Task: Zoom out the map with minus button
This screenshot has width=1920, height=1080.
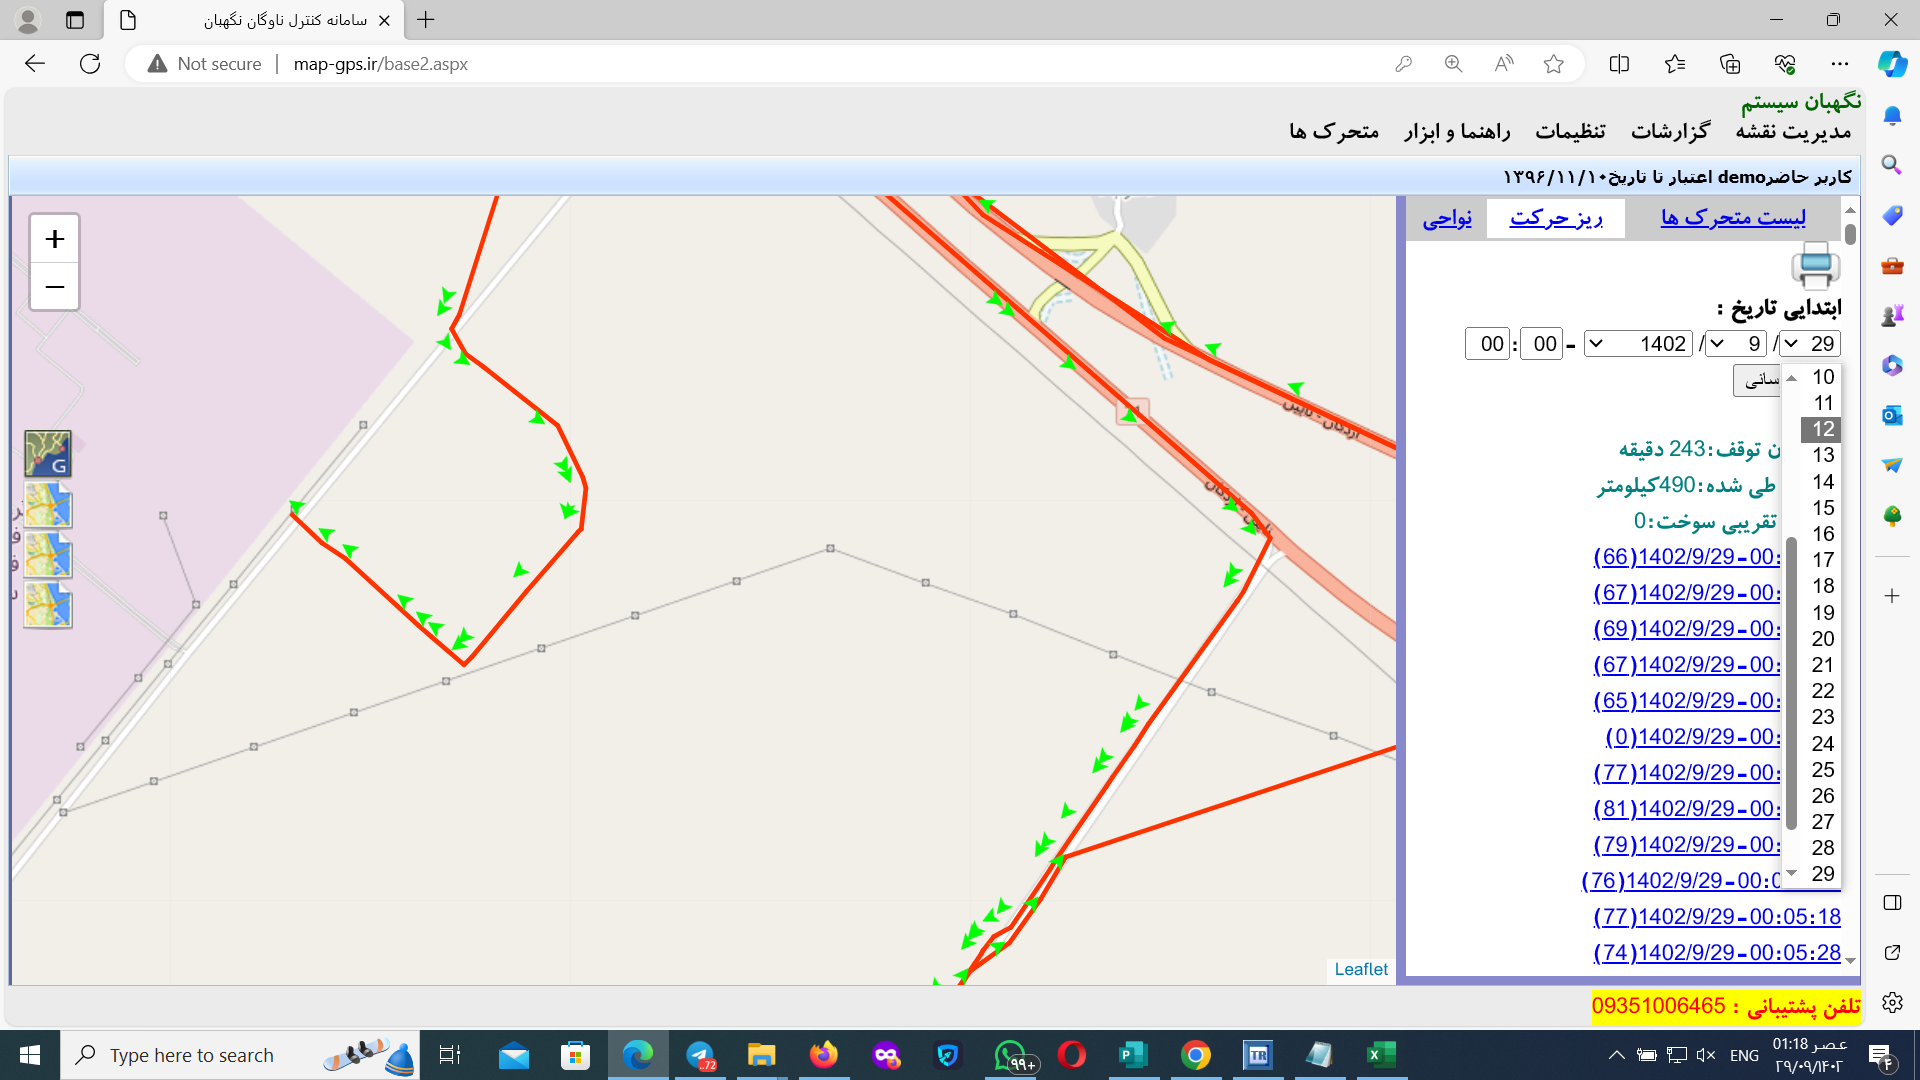Action: 55,287
